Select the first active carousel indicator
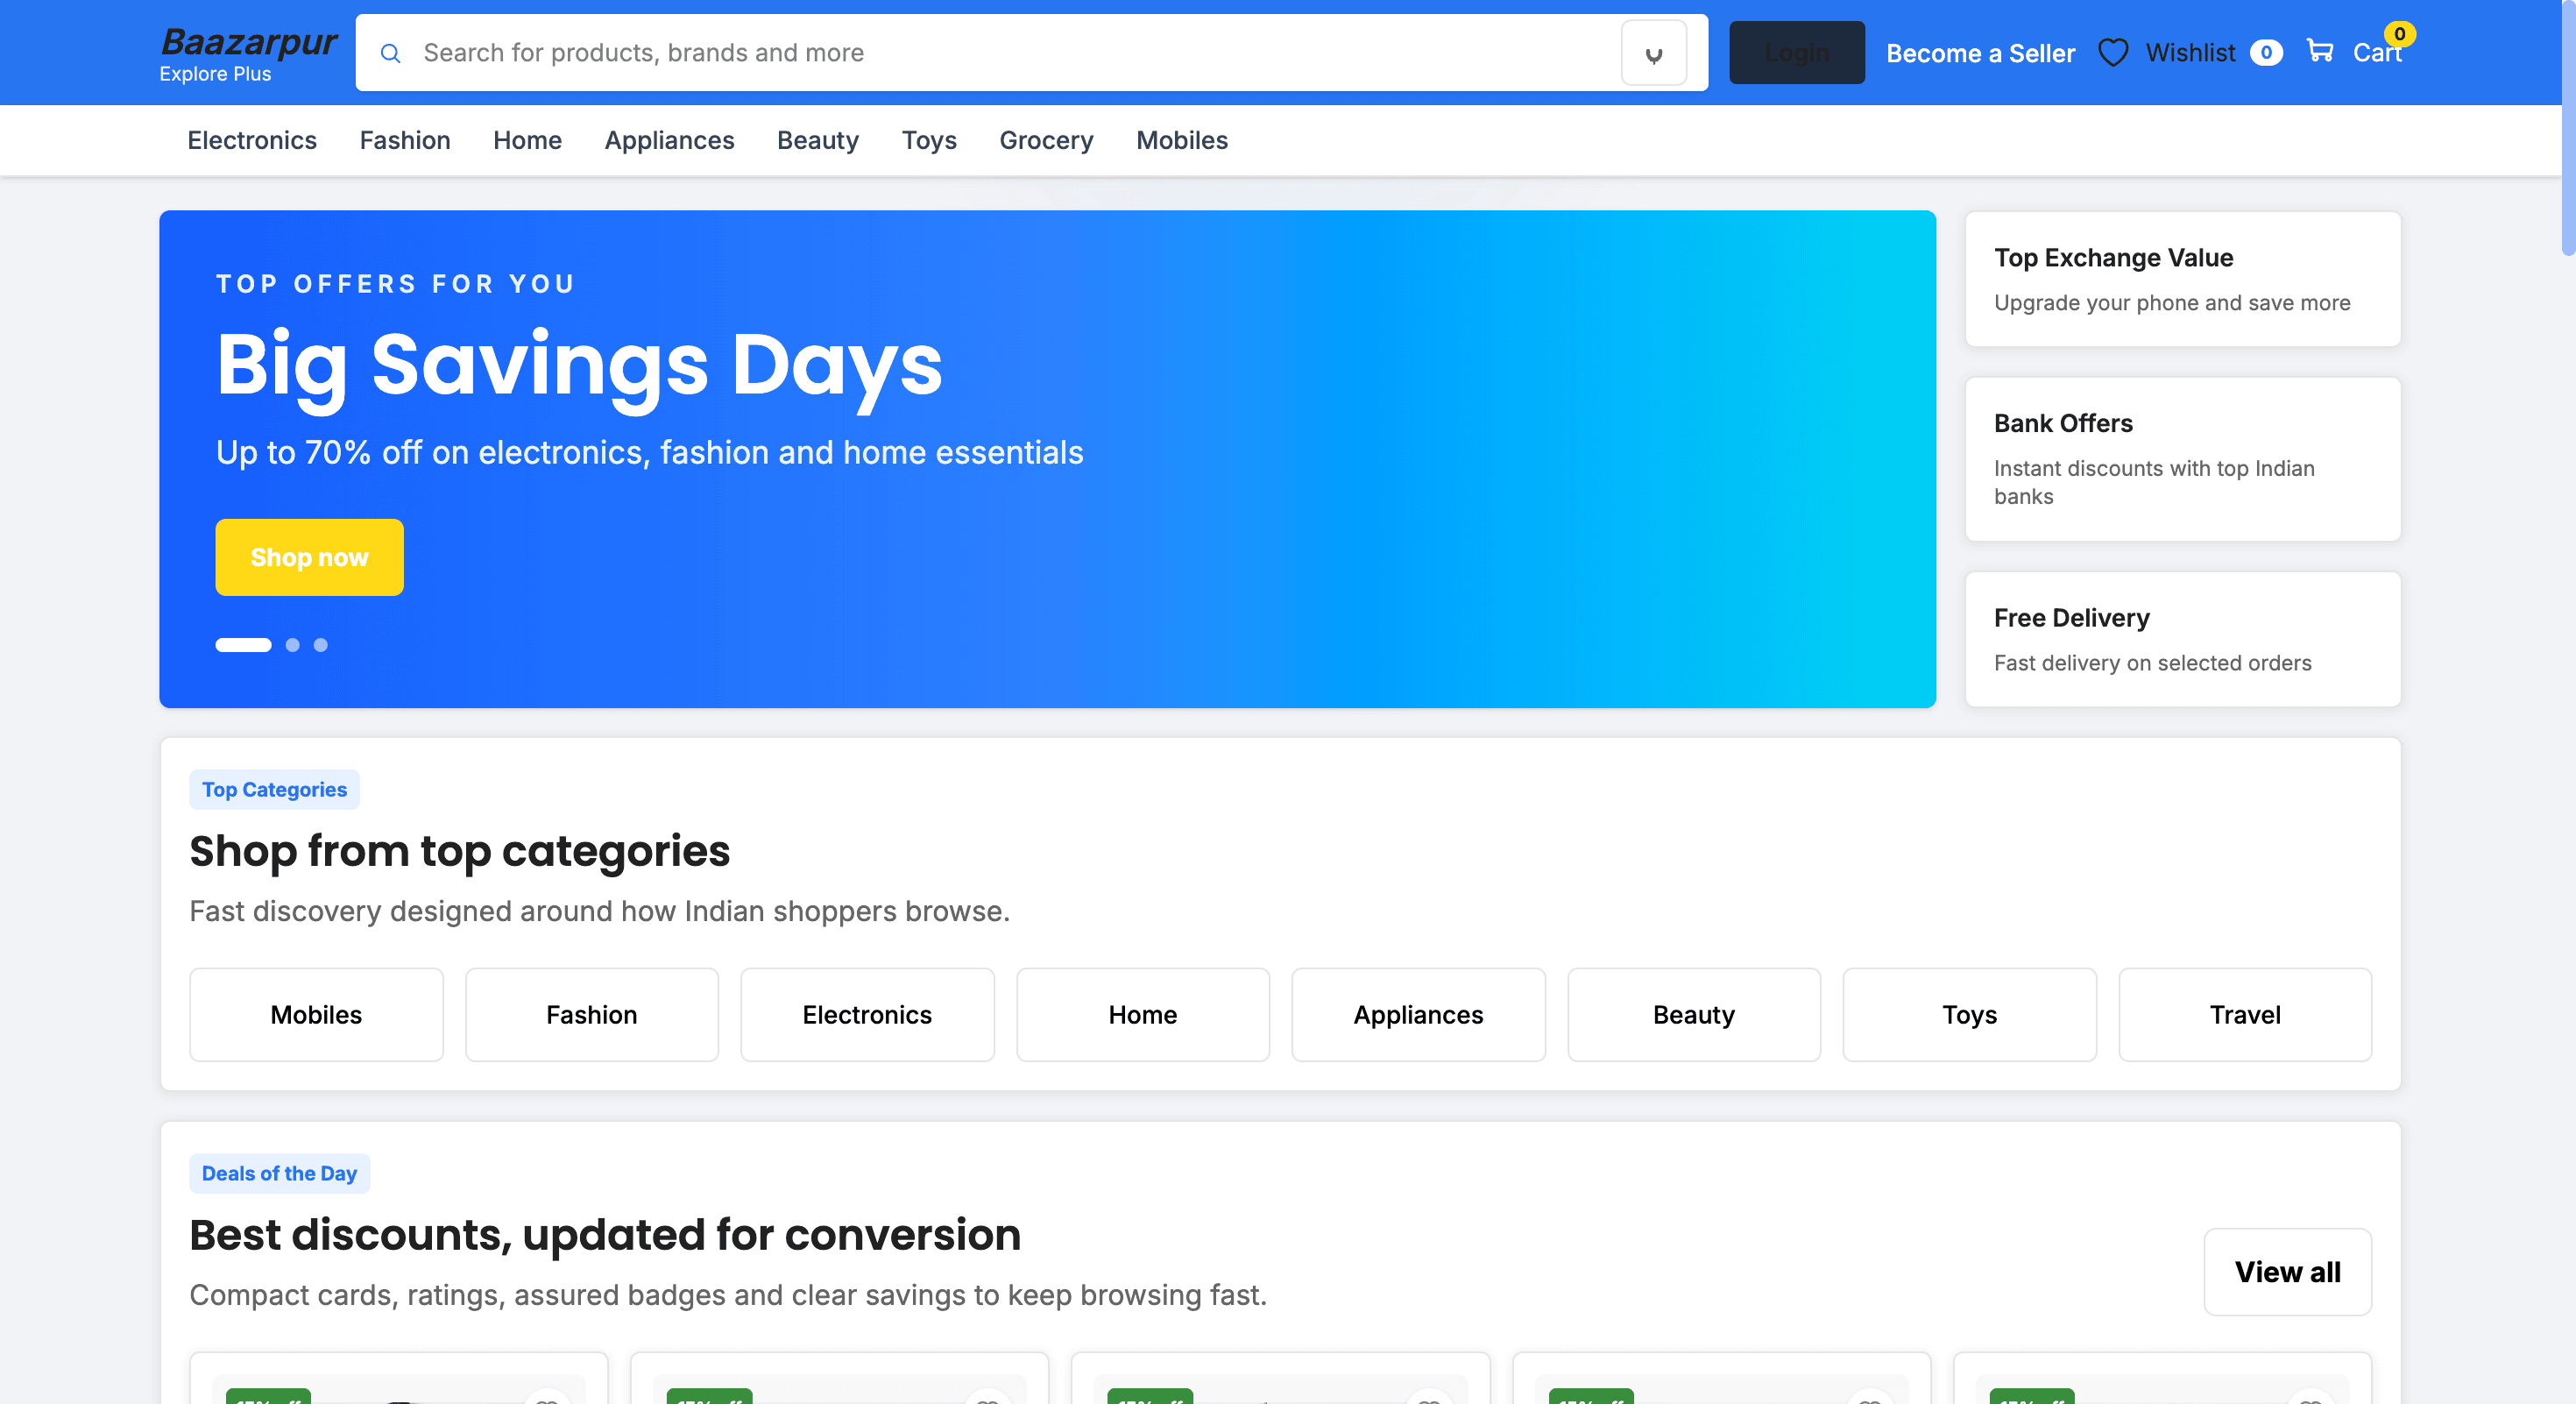 coord(243,645)
